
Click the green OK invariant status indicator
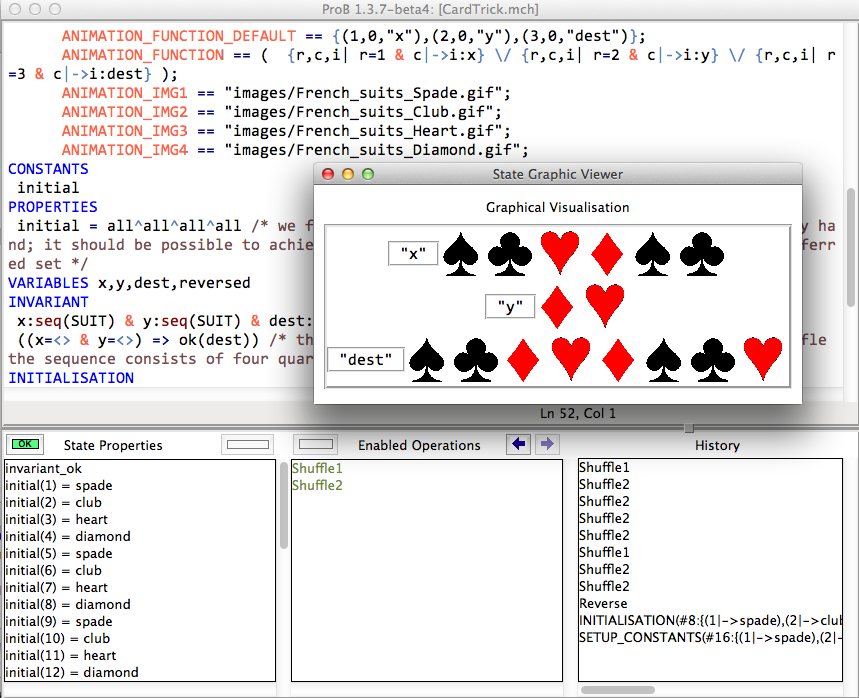pos(25,444)
